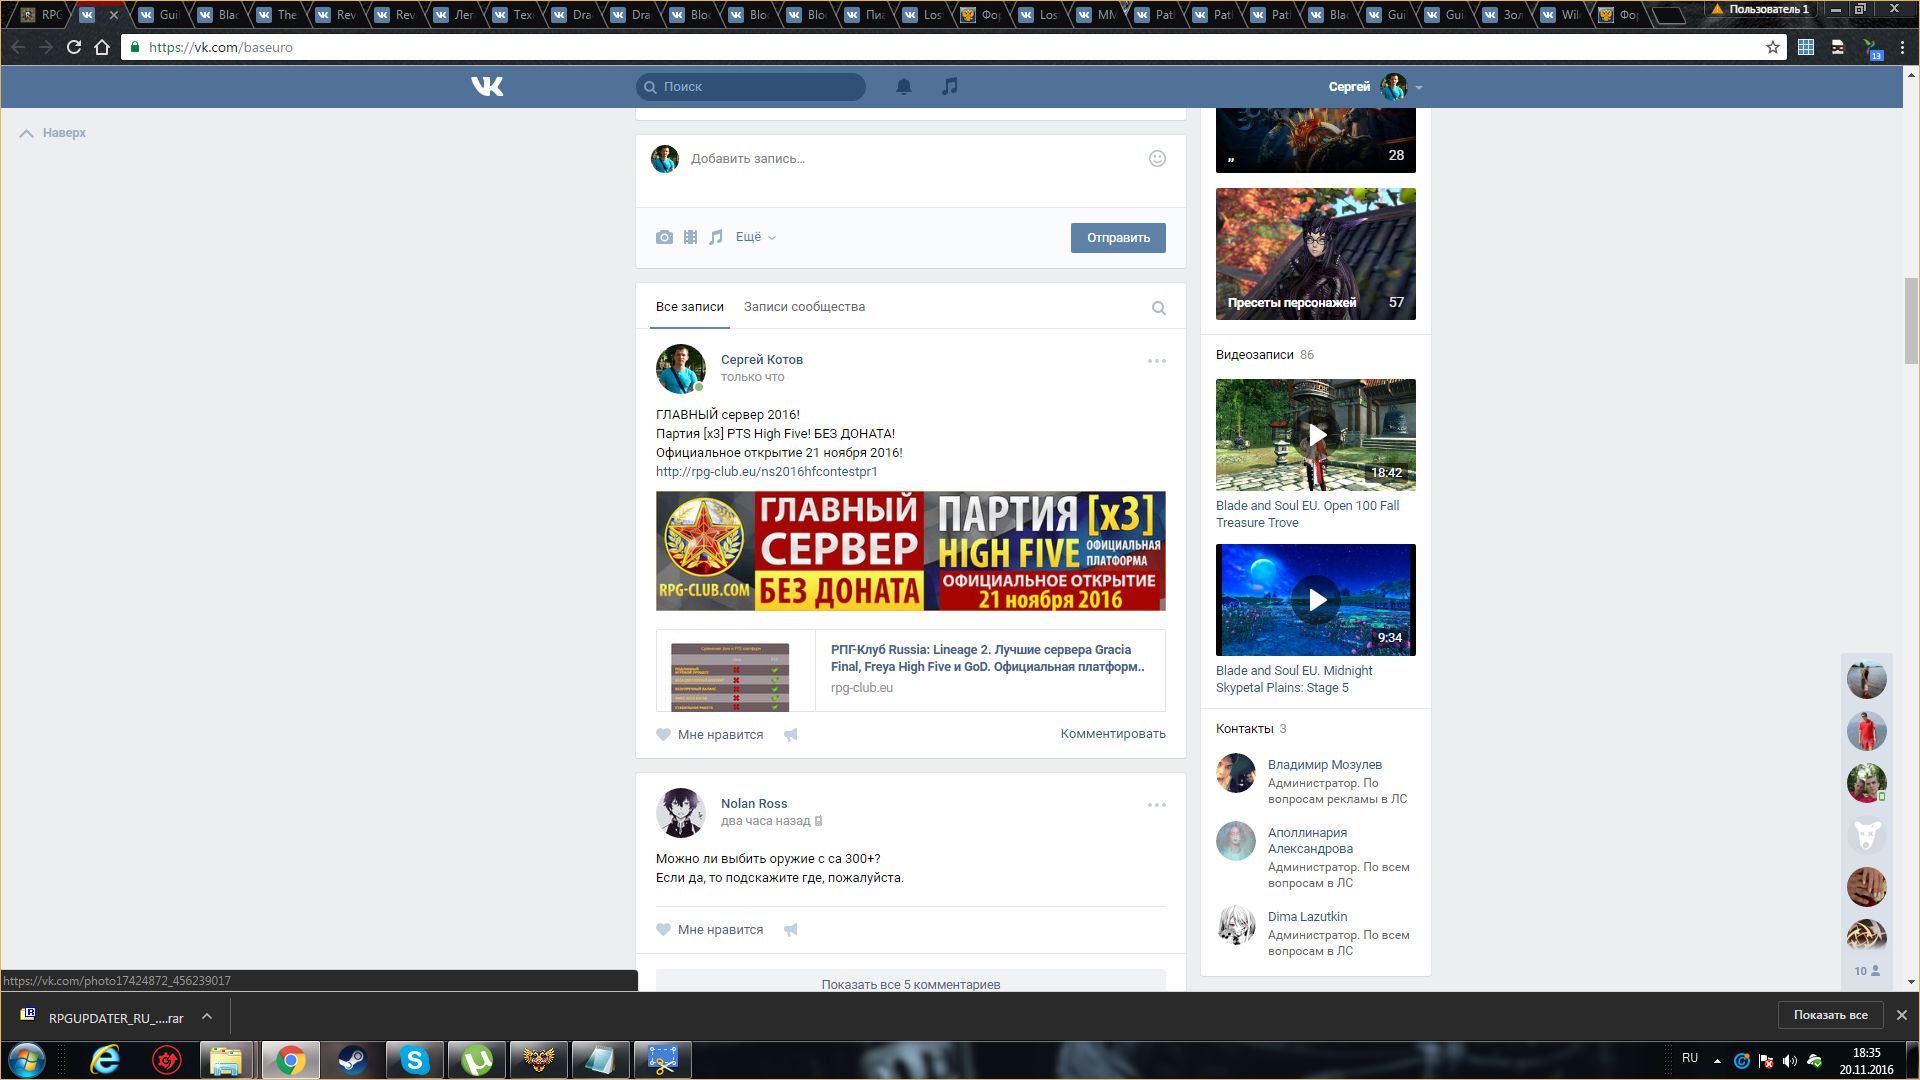The height and width of the screenshot is (1080, 1920).
Task: Attach a photo with the camera icon
Action: (x=664, y=238)
